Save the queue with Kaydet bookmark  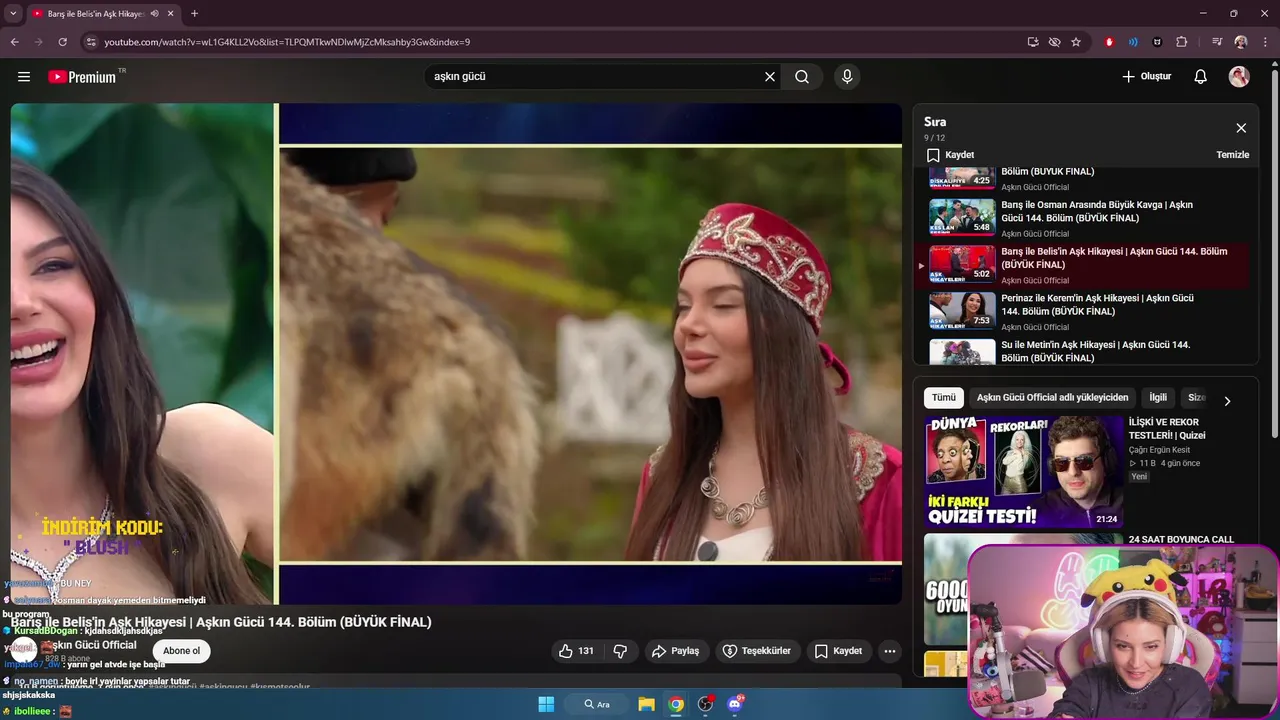click(x=950, y=155)
